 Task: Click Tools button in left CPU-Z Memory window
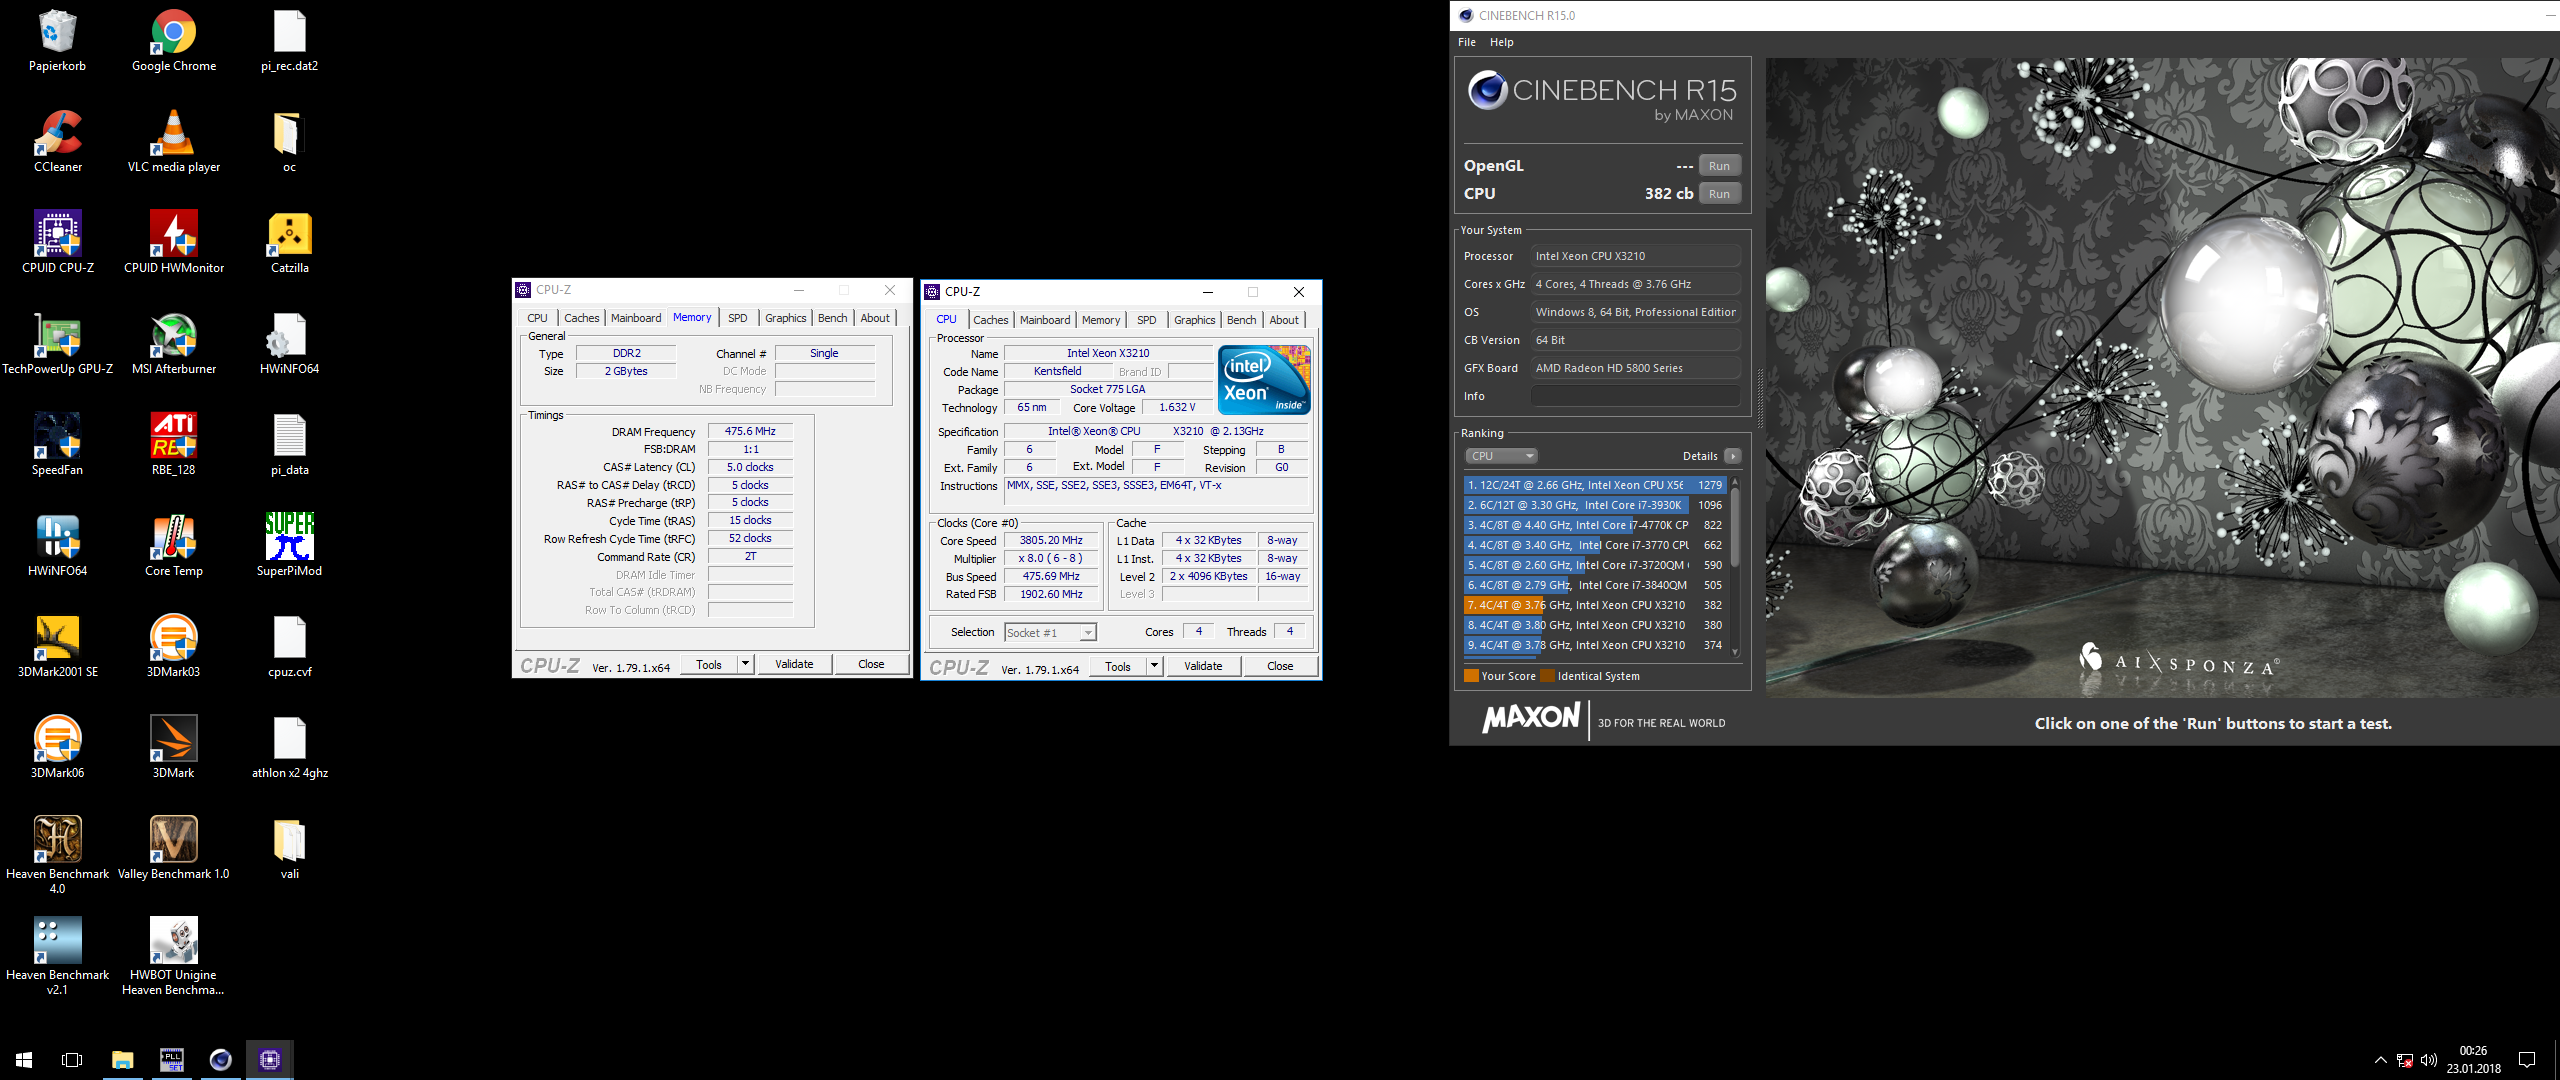709,664
